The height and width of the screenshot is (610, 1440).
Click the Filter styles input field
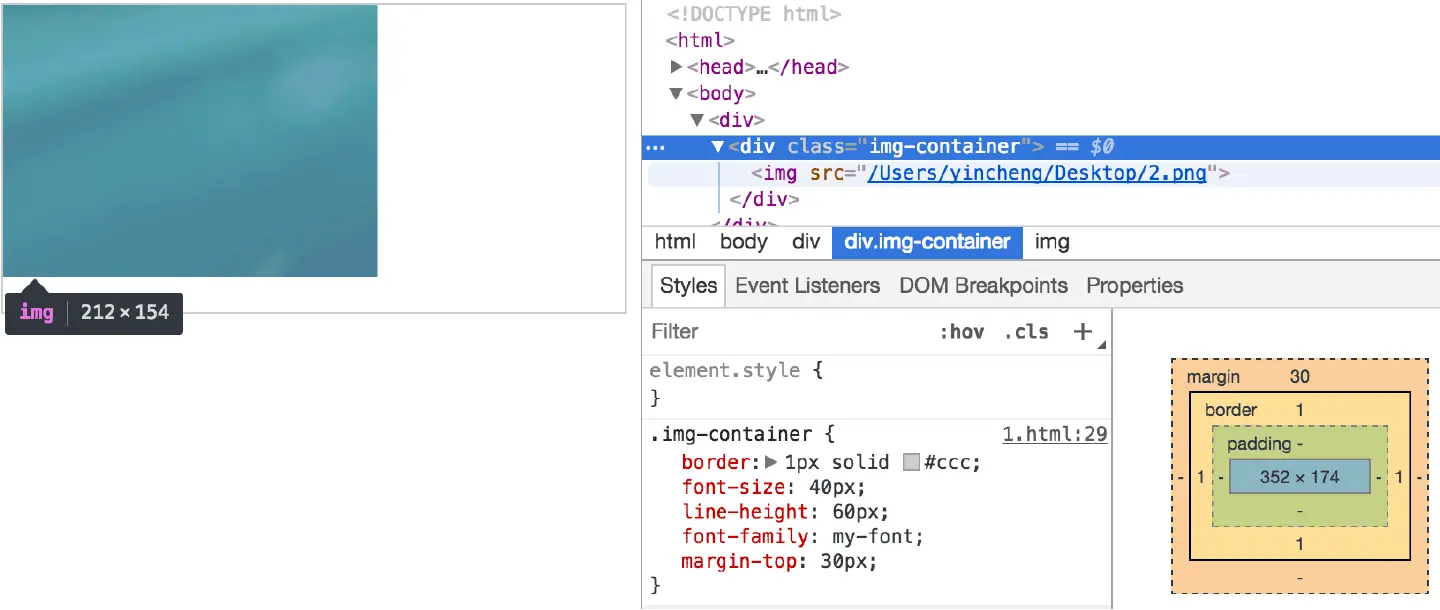(785, 332)
